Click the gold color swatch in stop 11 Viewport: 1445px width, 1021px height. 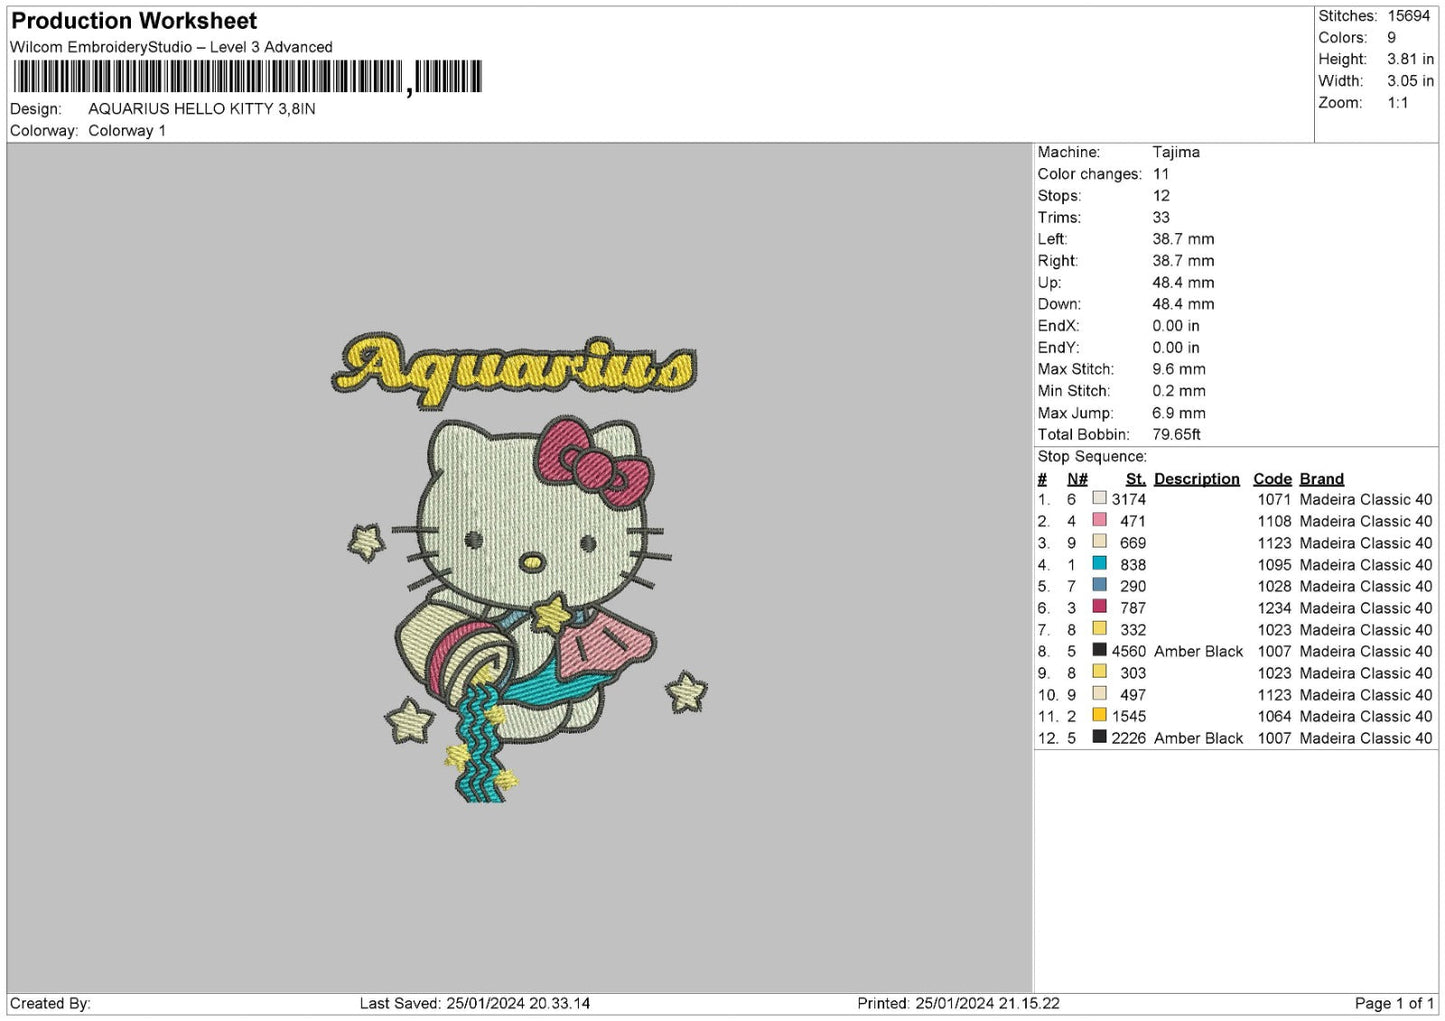coord(1099,715)
